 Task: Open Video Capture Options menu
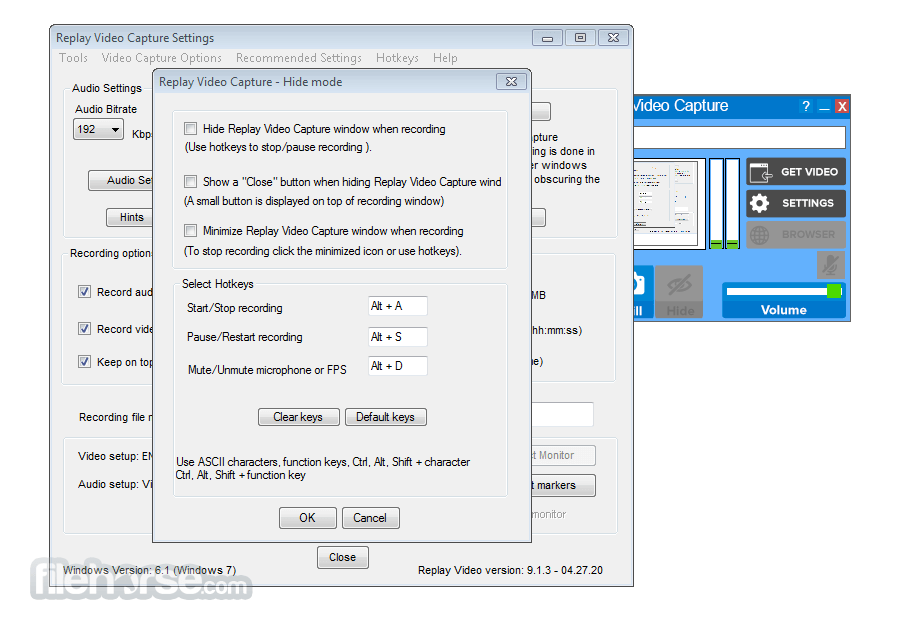point(161,58)
